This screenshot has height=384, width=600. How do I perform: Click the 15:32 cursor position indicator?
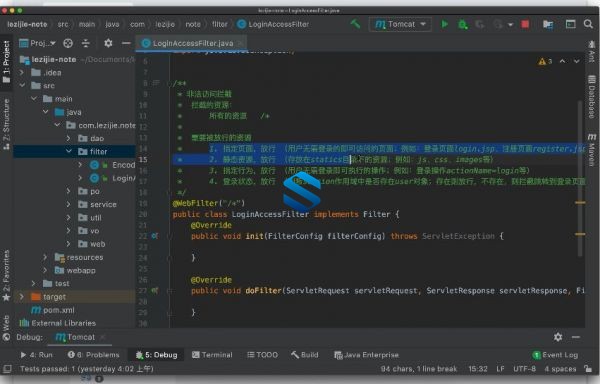(478, 369)
